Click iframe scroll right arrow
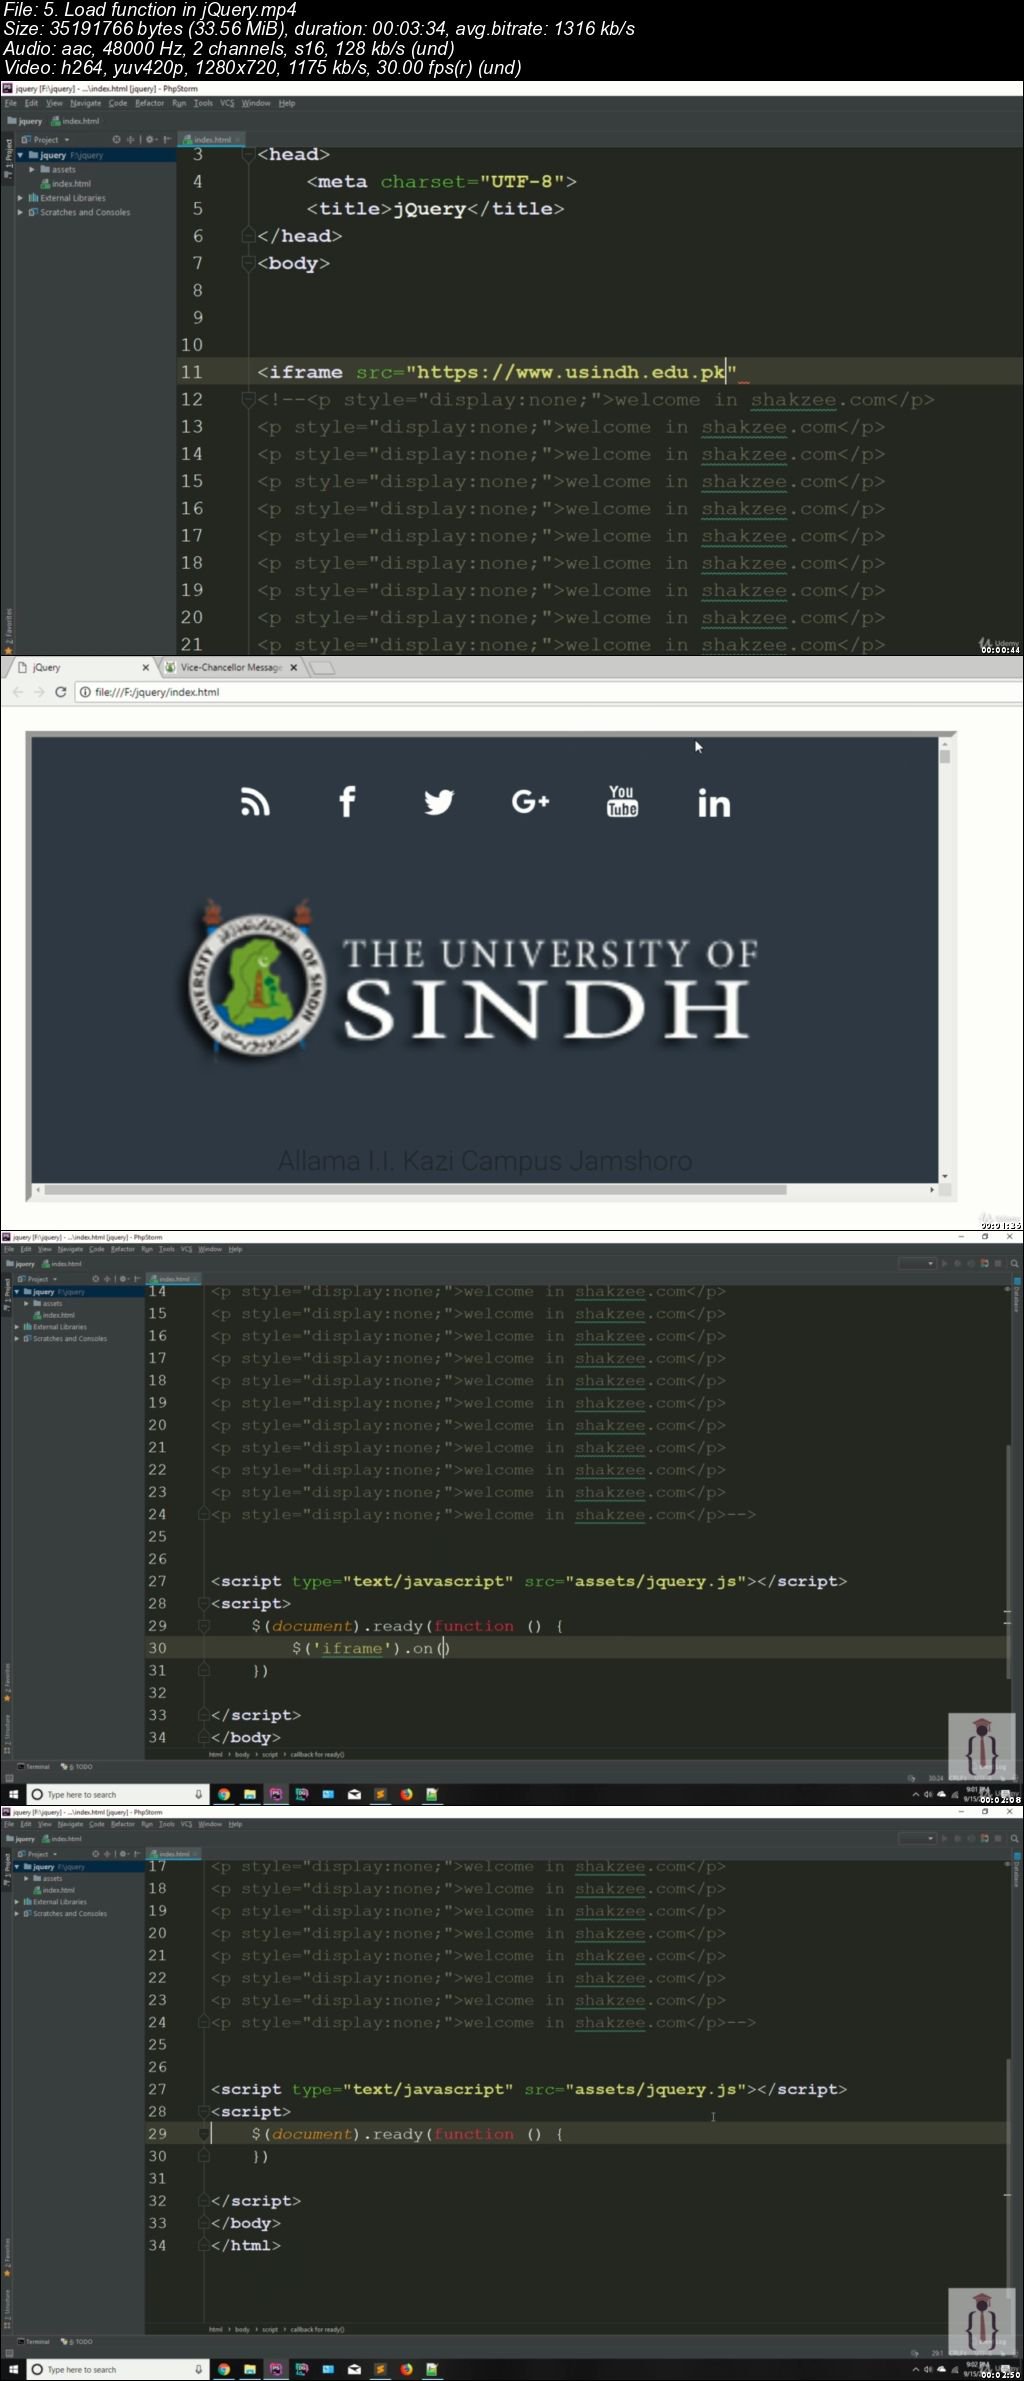The height and width of the screenshot is (2381, 1024). (932, 1190)
